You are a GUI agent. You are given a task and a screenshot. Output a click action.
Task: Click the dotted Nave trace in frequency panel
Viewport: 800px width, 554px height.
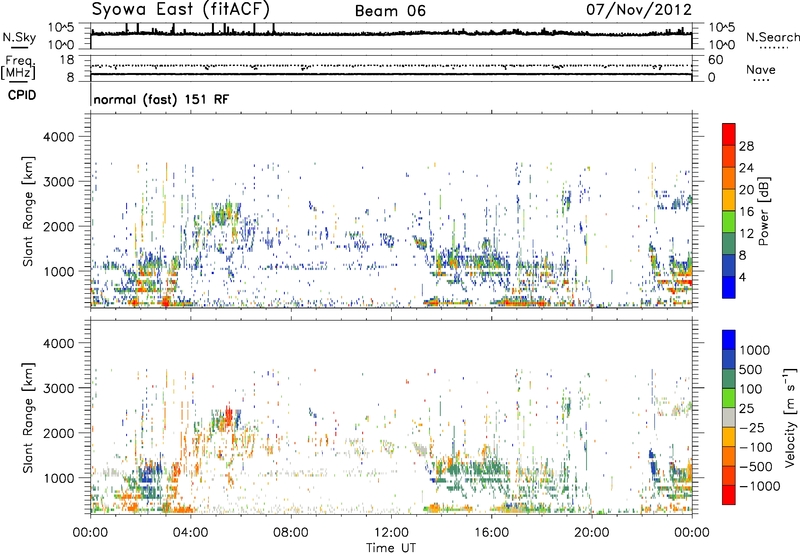coord(391,66)
